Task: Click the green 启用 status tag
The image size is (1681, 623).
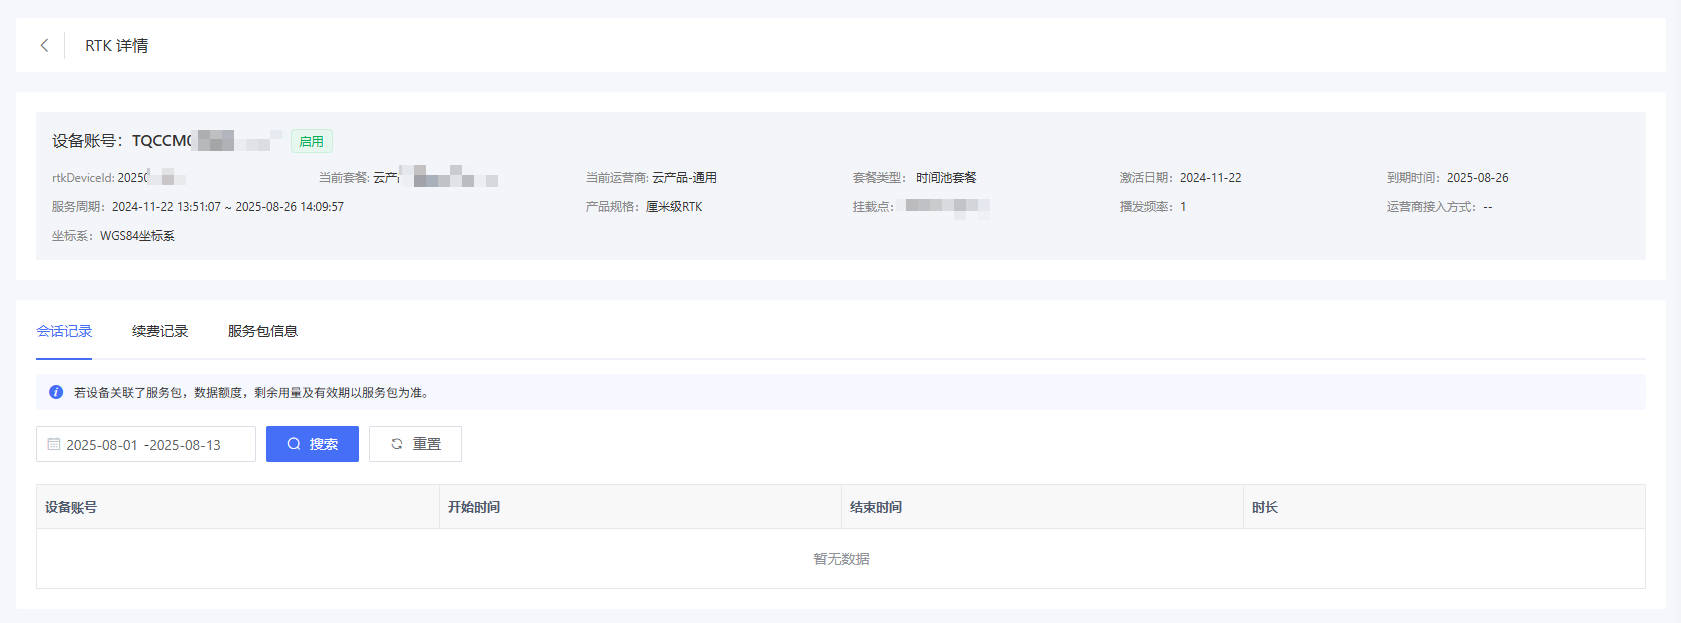Action: [311, 141]
